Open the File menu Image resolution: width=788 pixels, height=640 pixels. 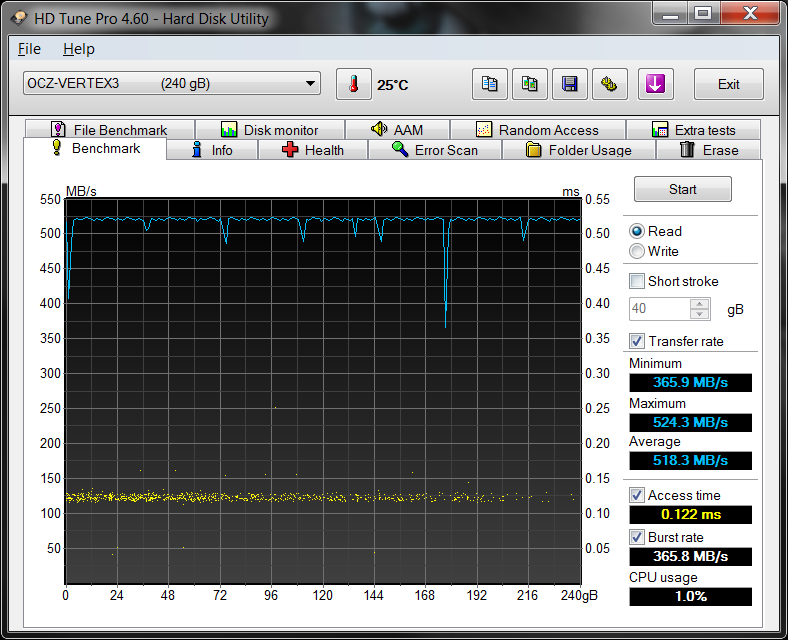[x=29, y=49]
